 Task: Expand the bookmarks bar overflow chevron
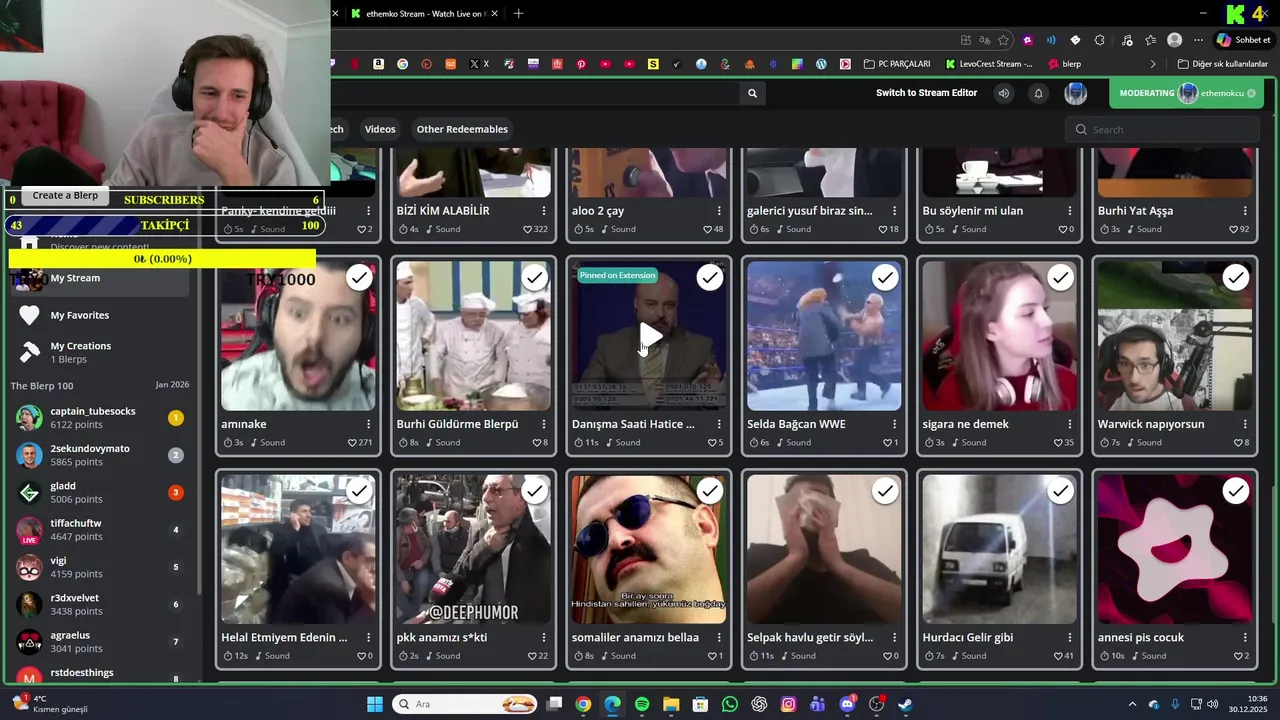coord(1152,64)
